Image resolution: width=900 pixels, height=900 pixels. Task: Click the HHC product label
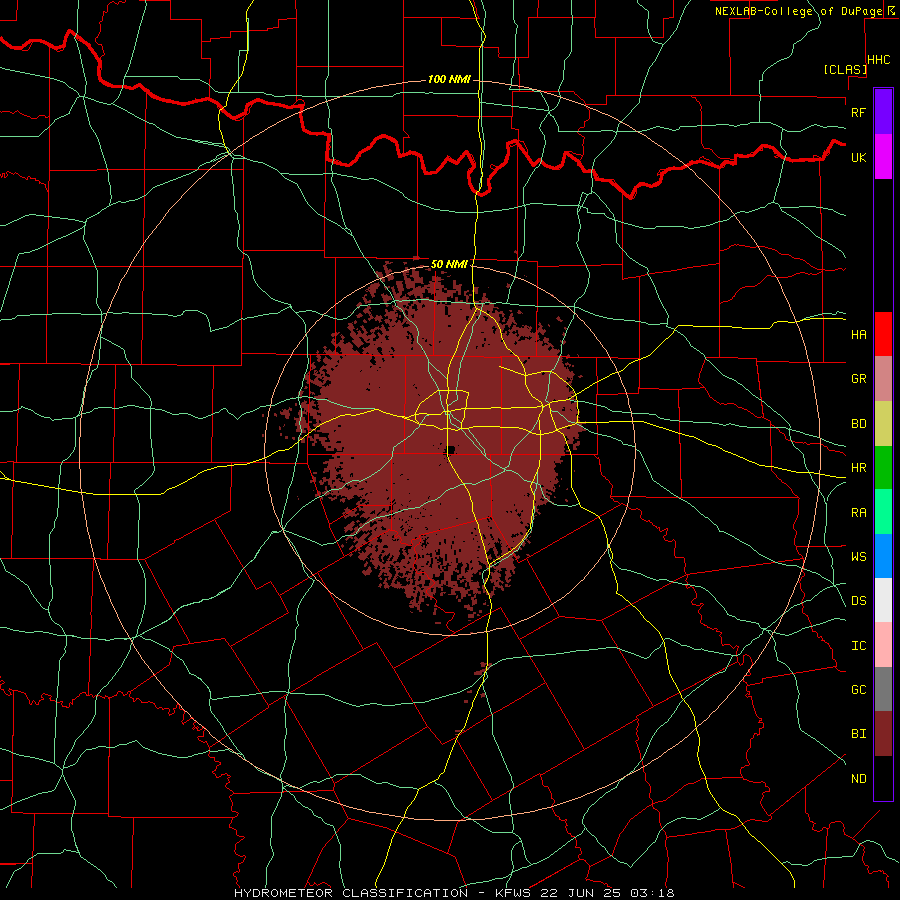(x=879, y=60)
